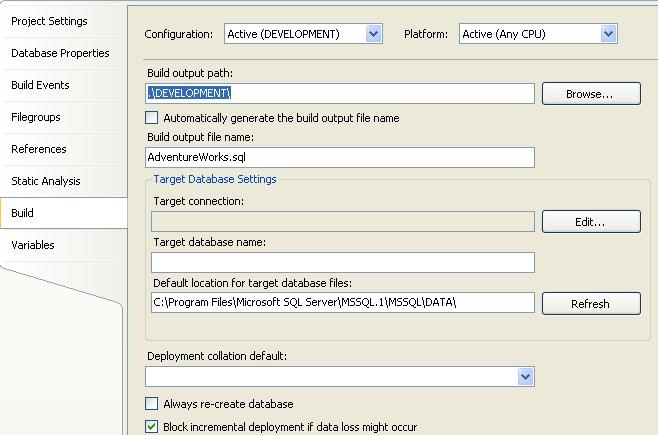658x435 pixels.
Task: Open the Static Analysis tab
Action: tap(46, 181)
